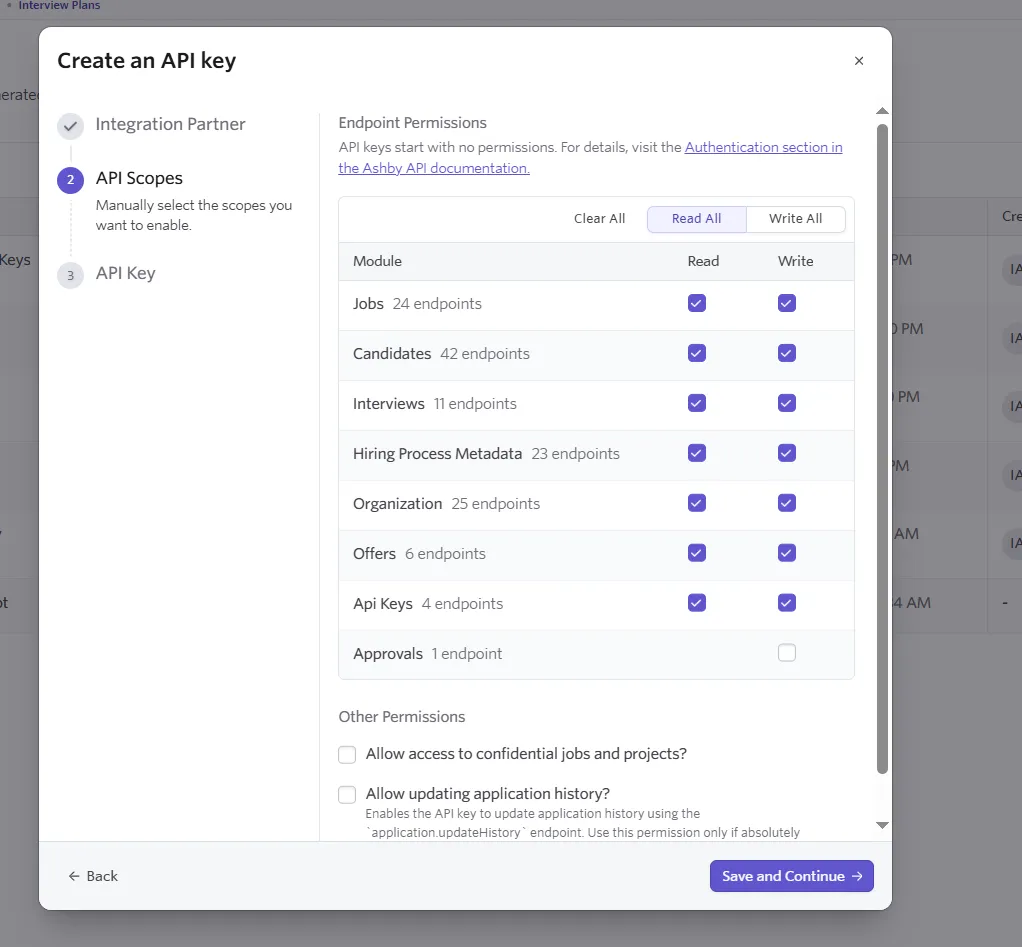Open the Integration Partner step
The image size is (1022, 947).
pyautogui.click(x=170, y=124)
